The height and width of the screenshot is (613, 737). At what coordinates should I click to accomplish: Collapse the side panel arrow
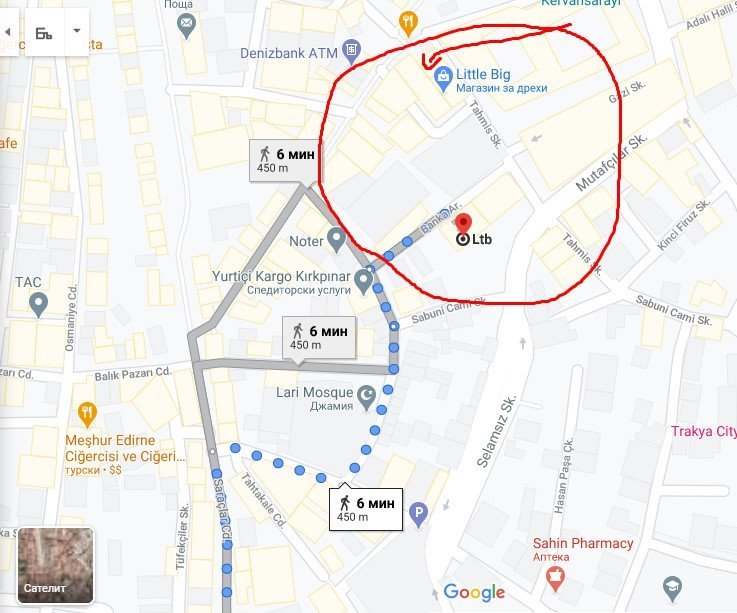tap(8, 32)
